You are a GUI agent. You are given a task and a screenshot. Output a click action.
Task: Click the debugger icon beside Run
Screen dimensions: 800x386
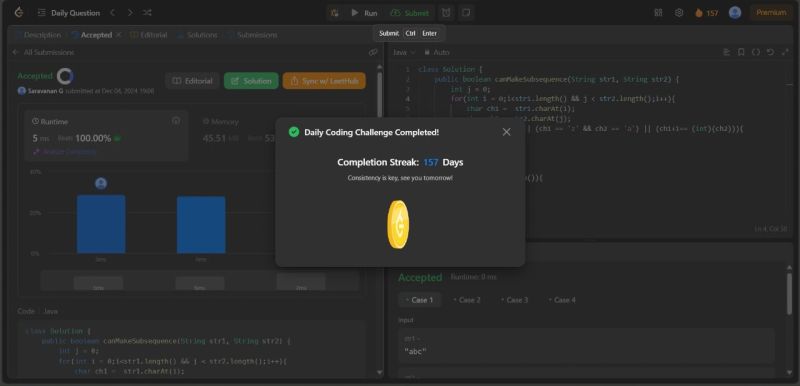click(x=335, y=13)
